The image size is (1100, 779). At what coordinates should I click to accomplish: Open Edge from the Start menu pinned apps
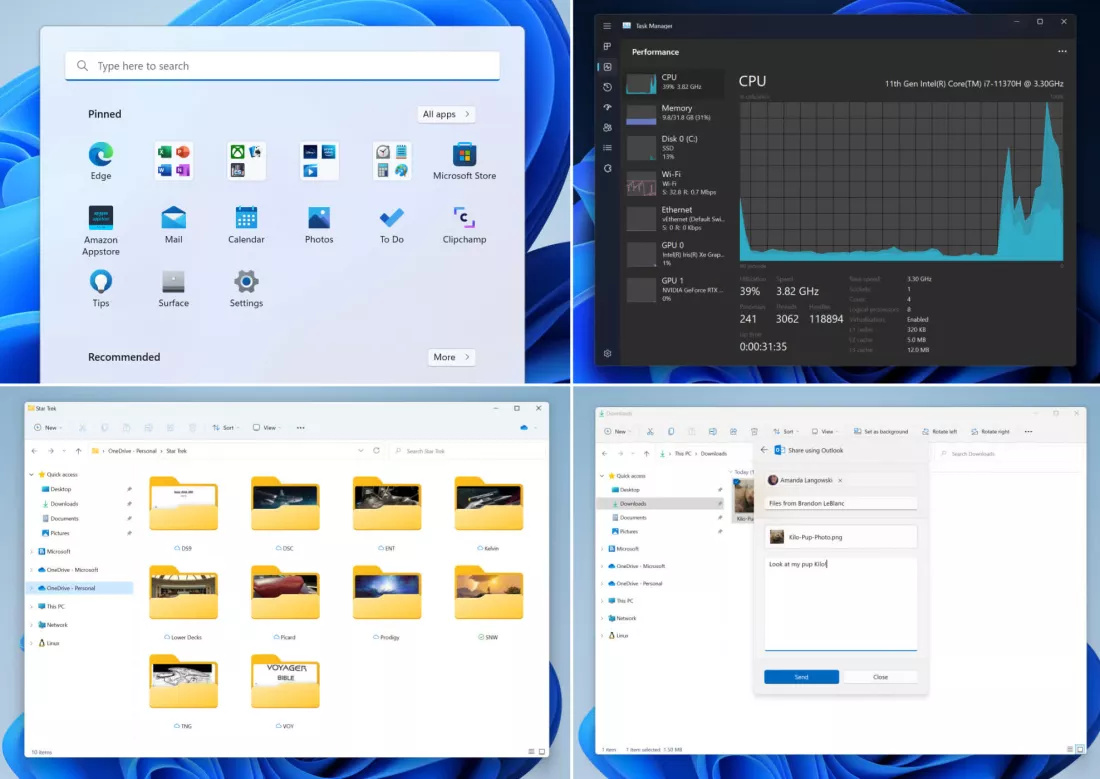[100, 161]
